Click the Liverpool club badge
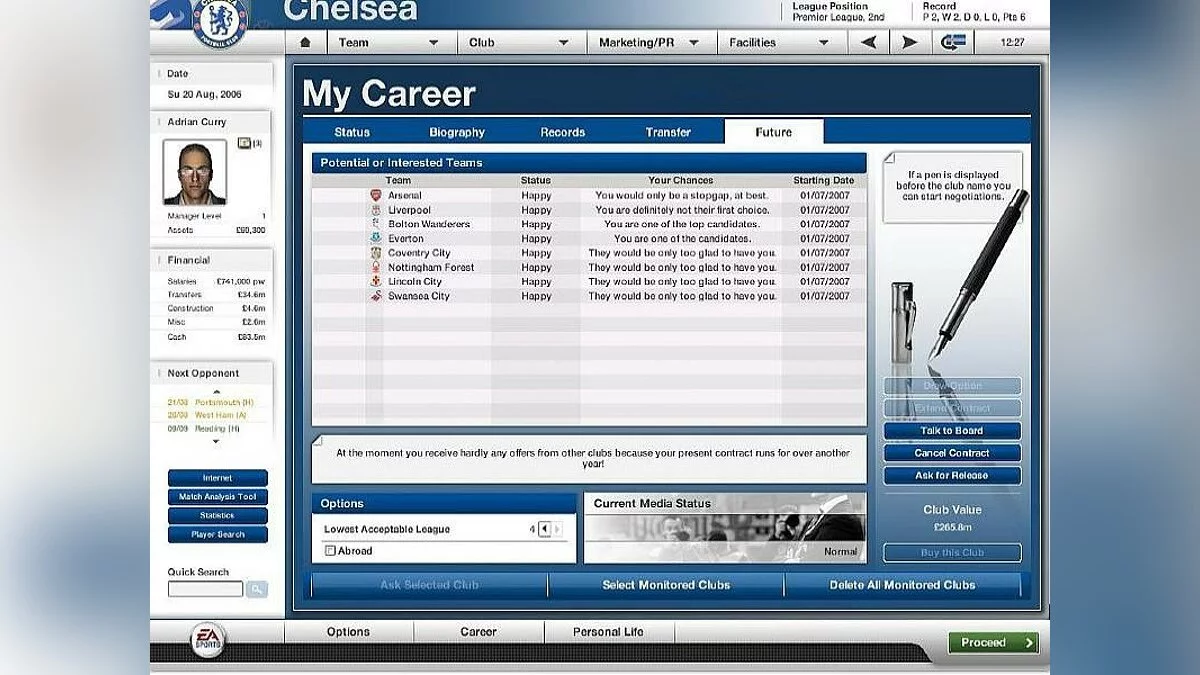1200x675 pixels. click(376, 210)
